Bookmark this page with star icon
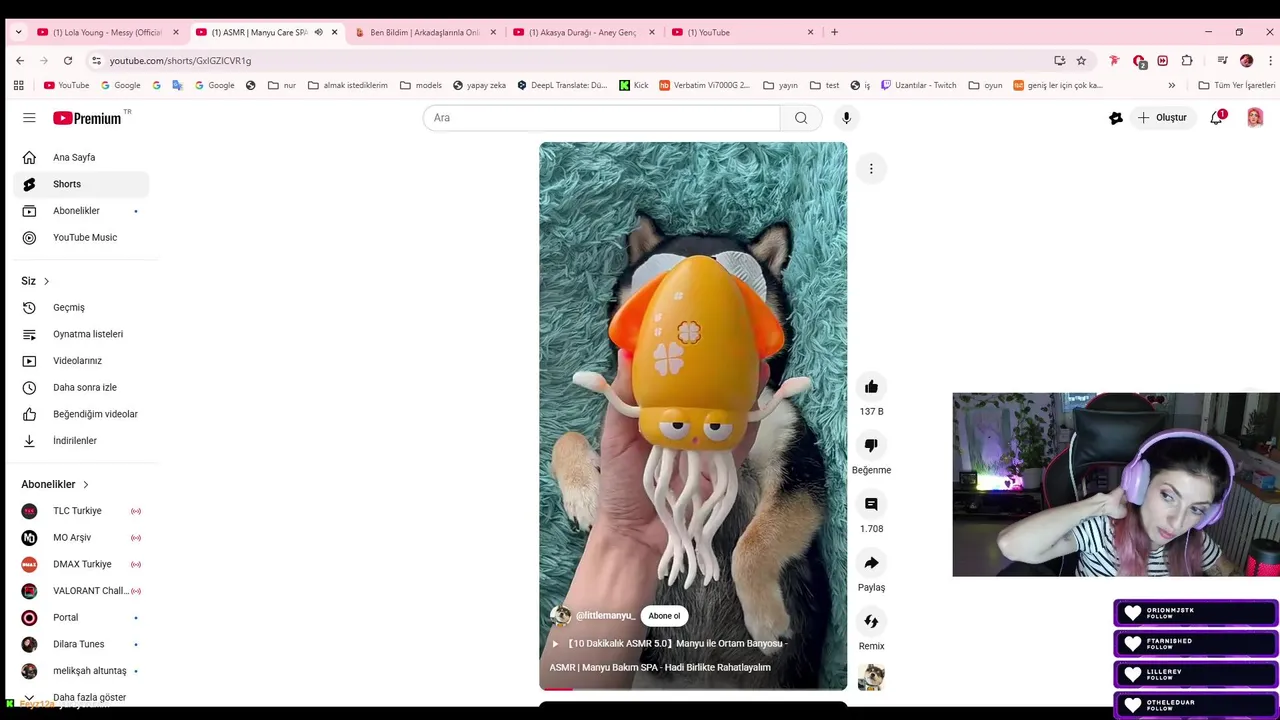 [x=1081, y=61]
